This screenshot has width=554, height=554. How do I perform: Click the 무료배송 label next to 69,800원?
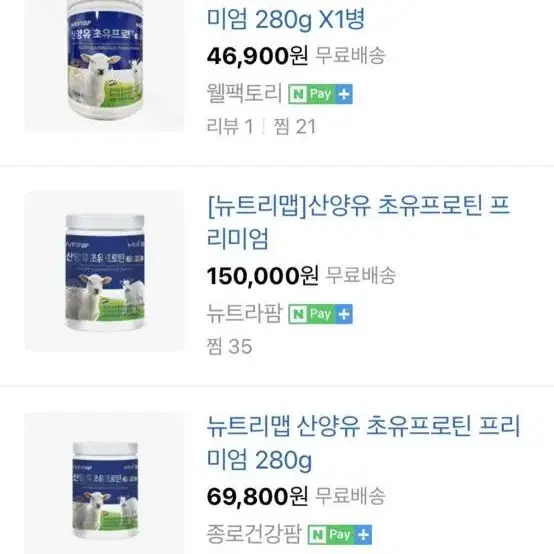click(350, 496)
